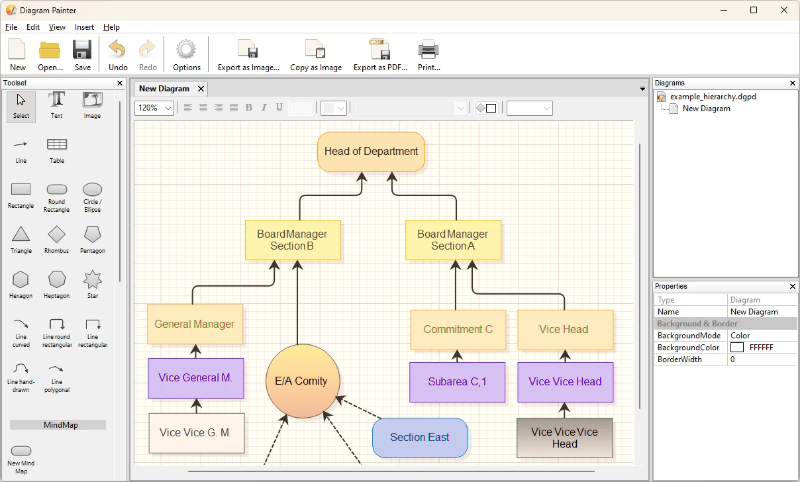Print the diagram
The image size is (800, 482).
pos(429,55)
